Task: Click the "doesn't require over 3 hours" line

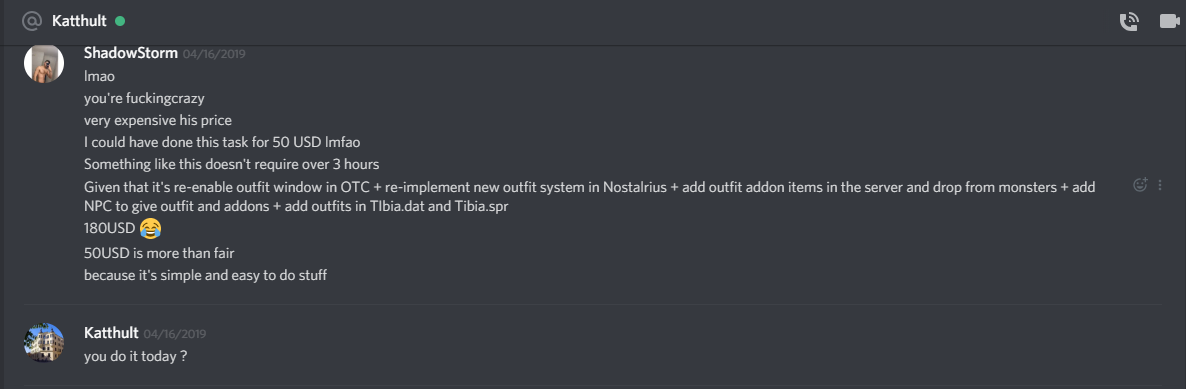Action: (231, 164)
